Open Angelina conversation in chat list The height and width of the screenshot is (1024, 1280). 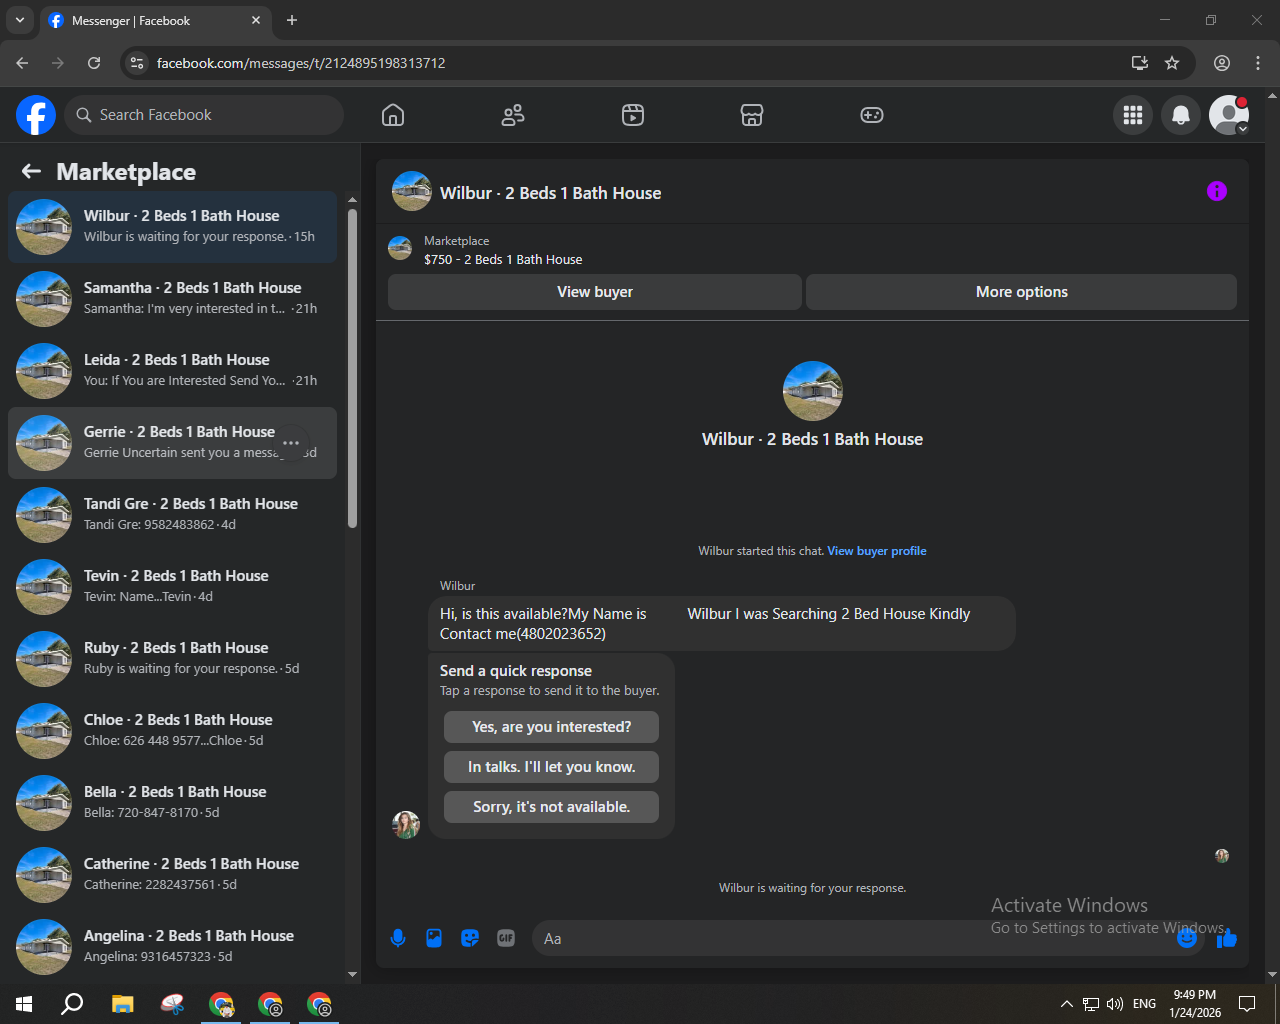click(x=172, y=947)
